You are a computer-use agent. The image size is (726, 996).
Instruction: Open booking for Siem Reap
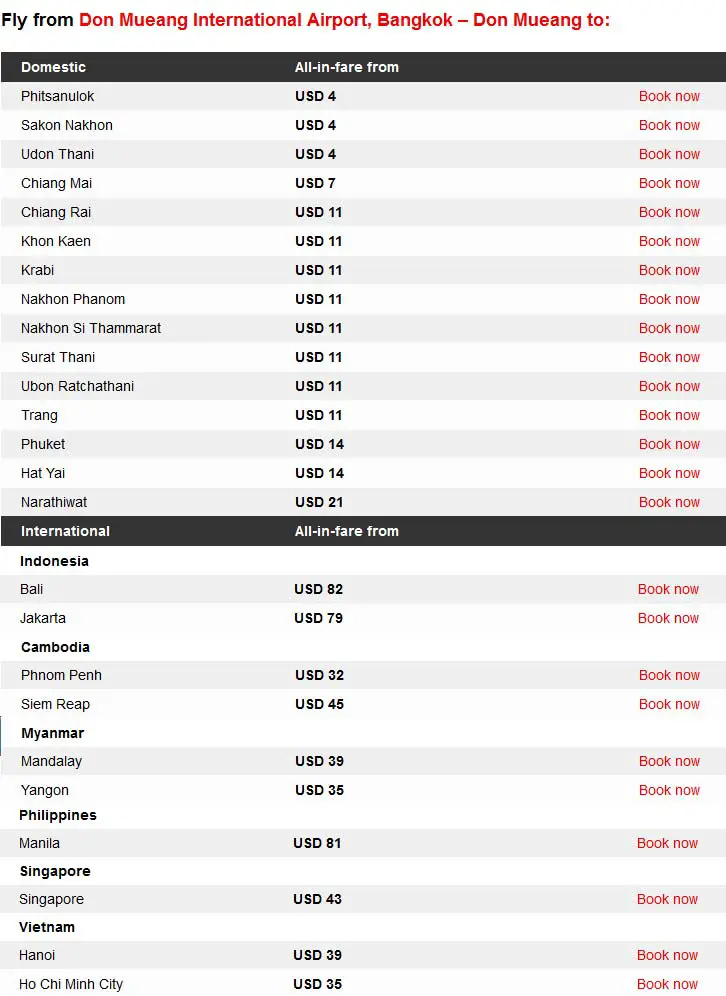[x=669, y=705]
